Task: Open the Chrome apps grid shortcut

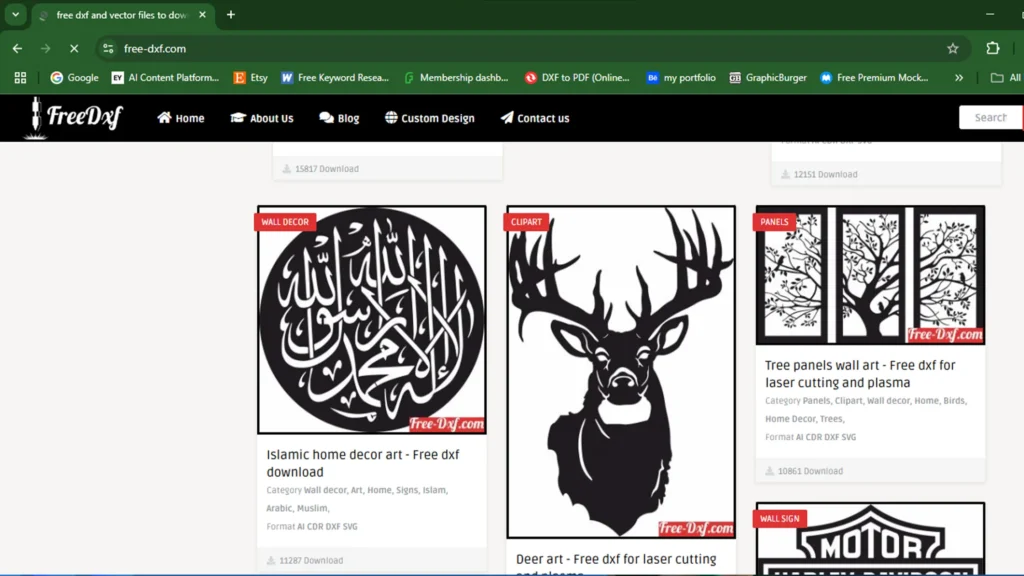Action: (20, 77)
